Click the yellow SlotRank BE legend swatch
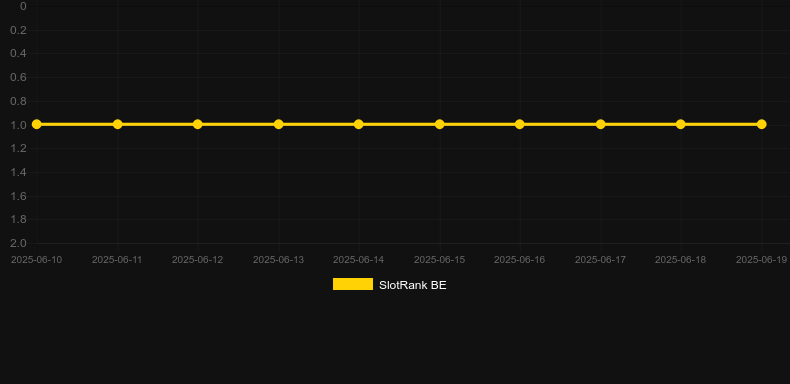 pyautogui.click(x=353, y=284)
